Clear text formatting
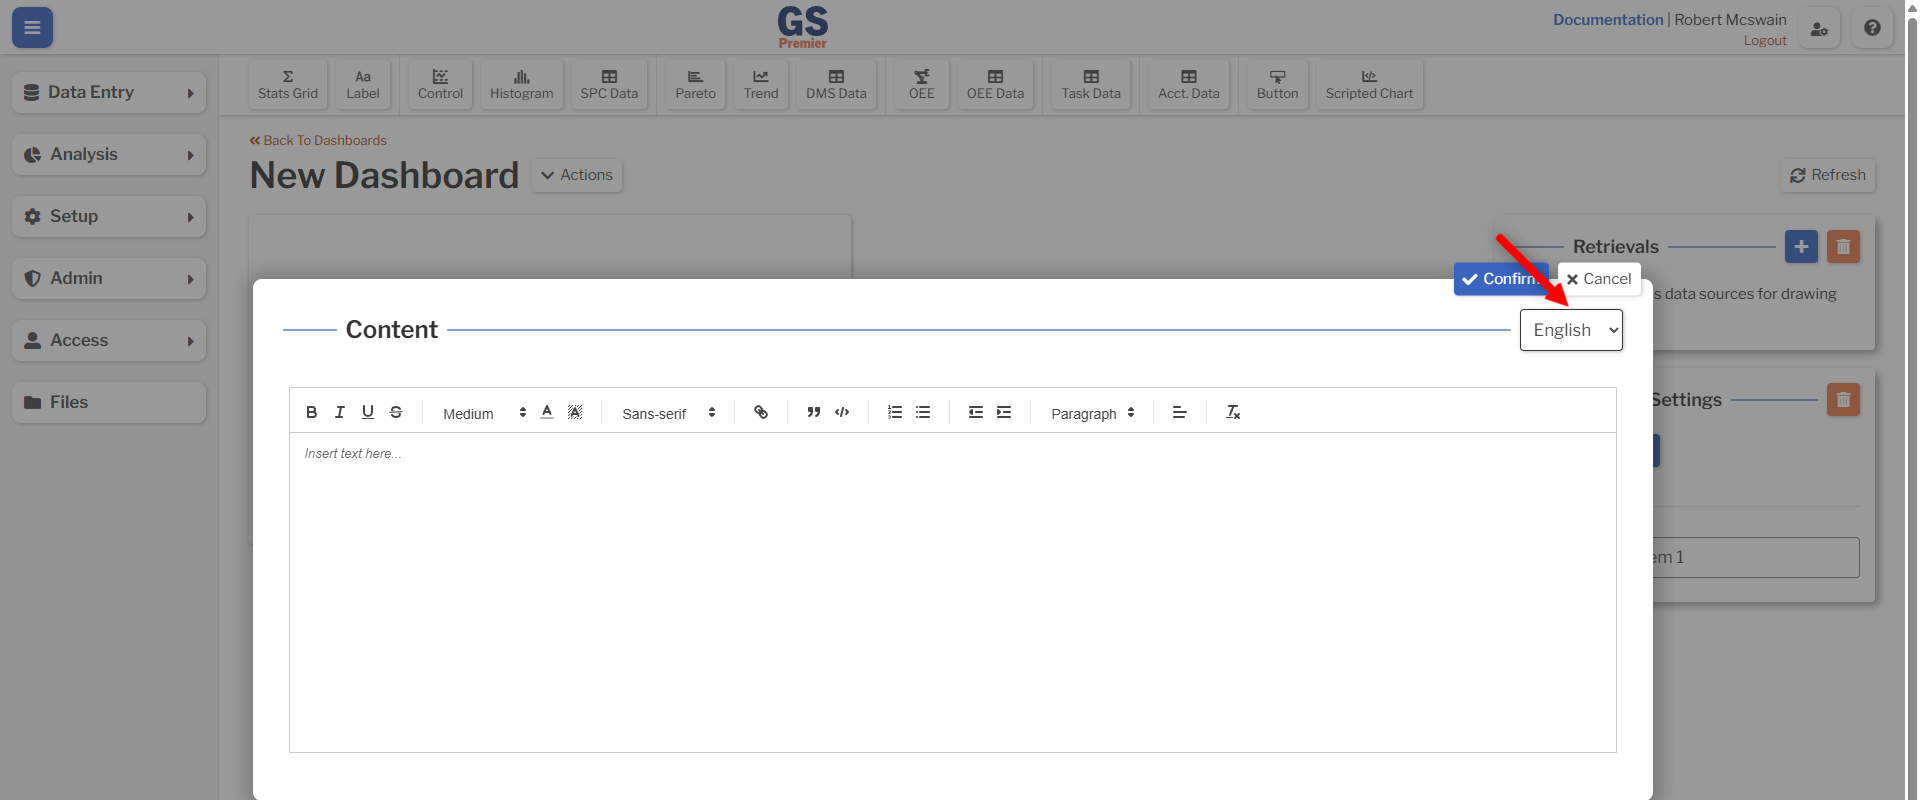 tap(1233, 412)
